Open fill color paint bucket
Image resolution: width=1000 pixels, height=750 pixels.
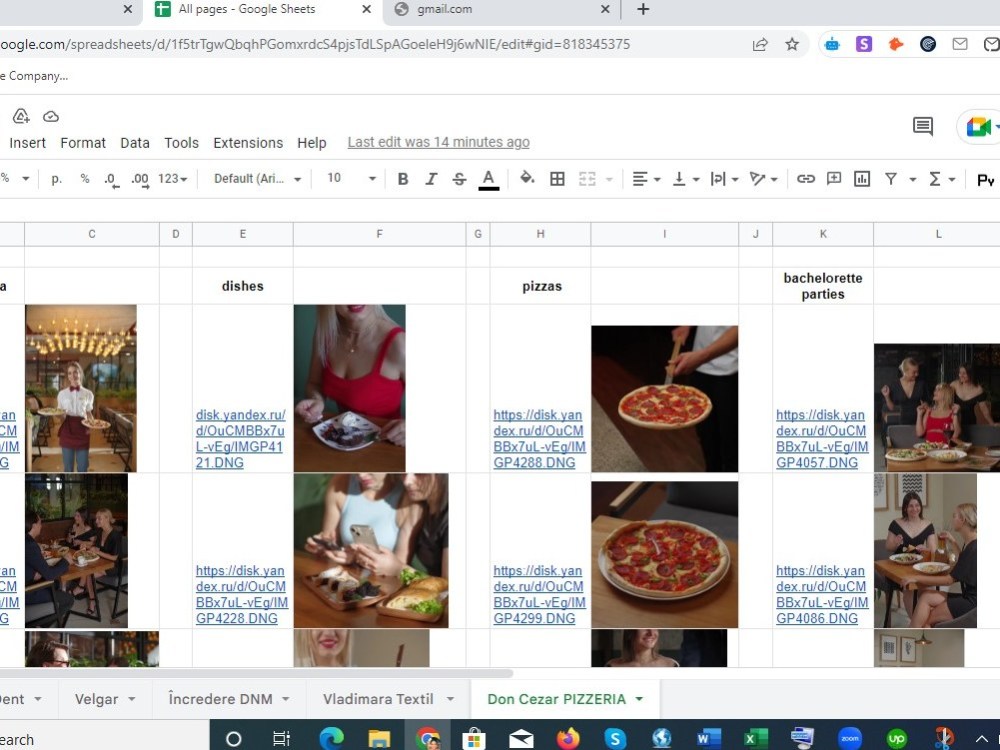click(527, 179)
